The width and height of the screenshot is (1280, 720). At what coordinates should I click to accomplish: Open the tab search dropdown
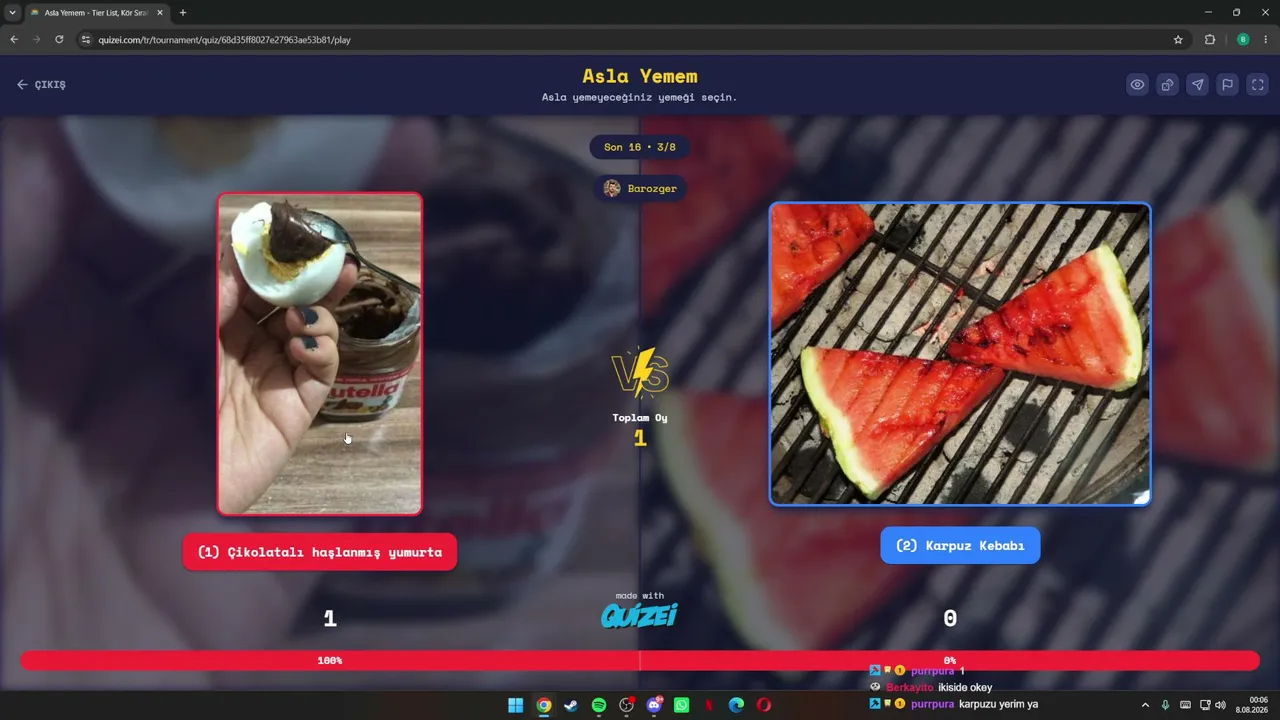pyautogui.click(x=12, y=13)
